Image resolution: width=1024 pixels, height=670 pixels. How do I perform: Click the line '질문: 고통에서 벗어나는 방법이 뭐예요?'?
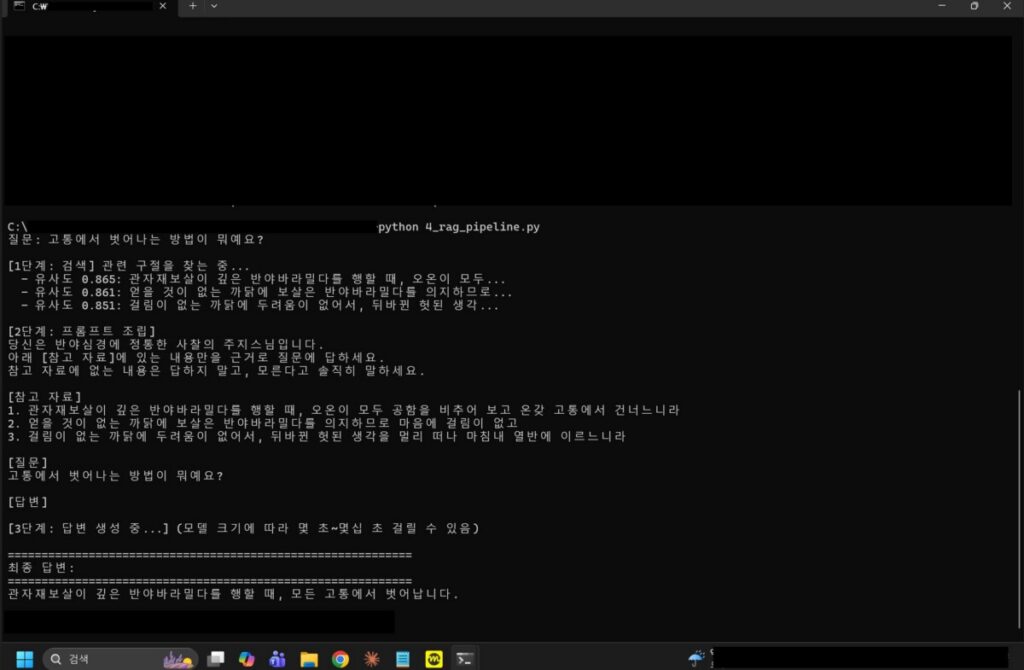135,240
